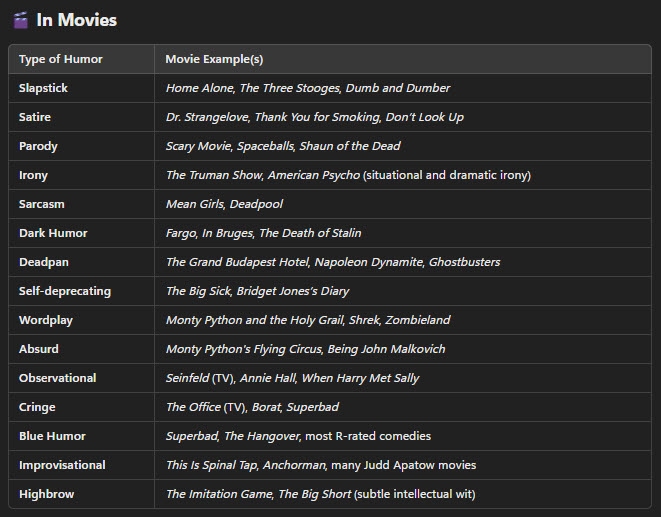Click This Is Spinal Tap title
The image size is (661, 517).
(x=210, y=465)
